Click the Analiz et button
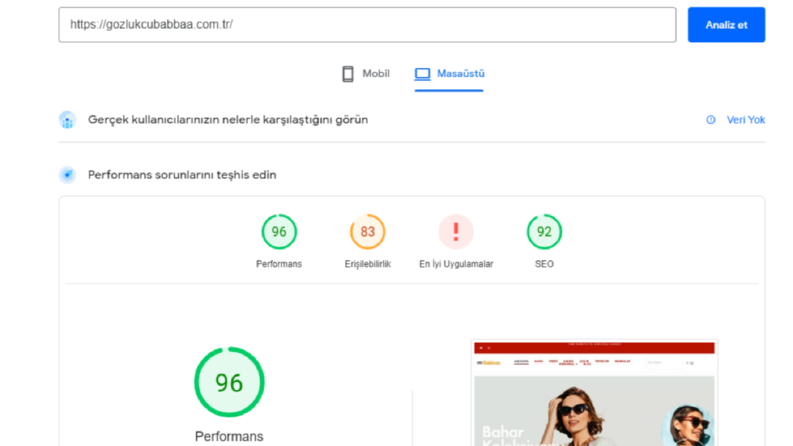Image resolution: width=793 pixels, height=446 pixels. pyautogui.click(x=726, y=25)
